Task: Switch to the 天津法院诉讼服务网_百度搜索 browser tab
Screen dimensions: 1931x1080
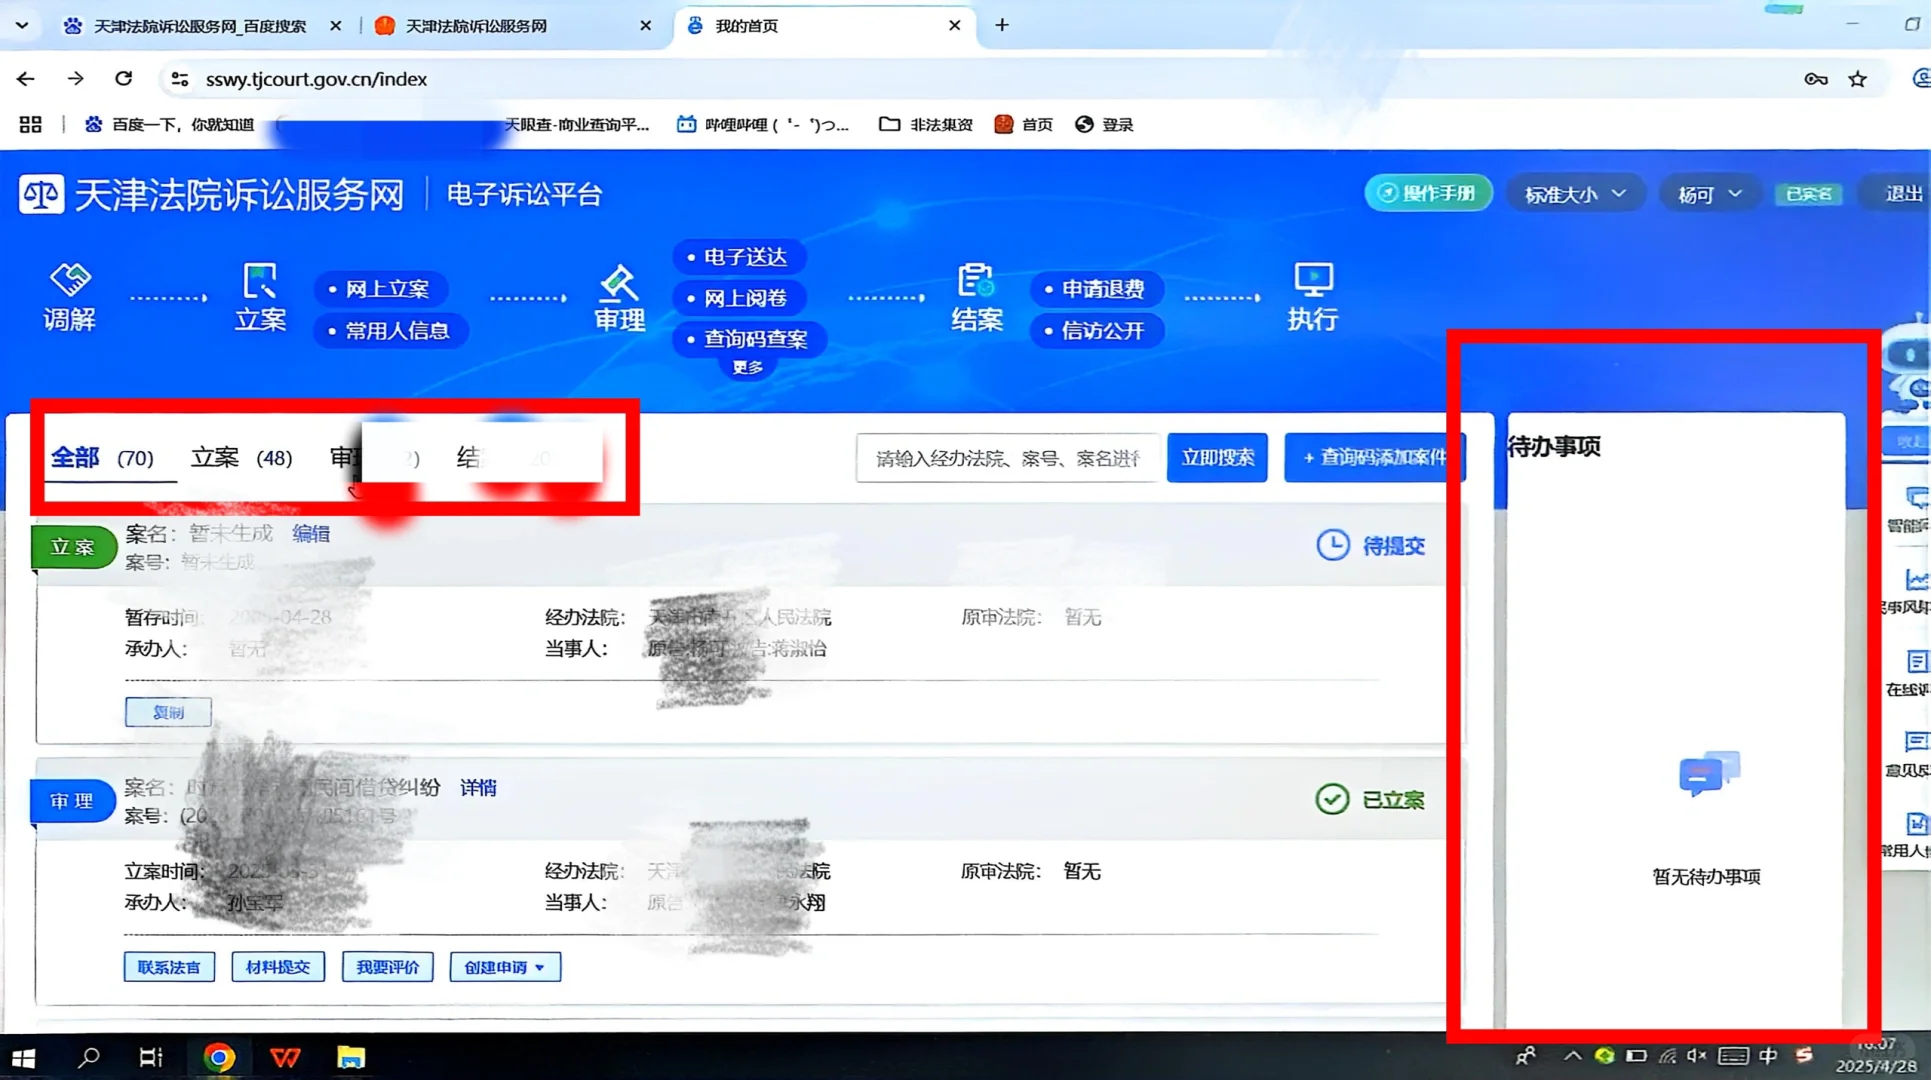Action: 200,26
